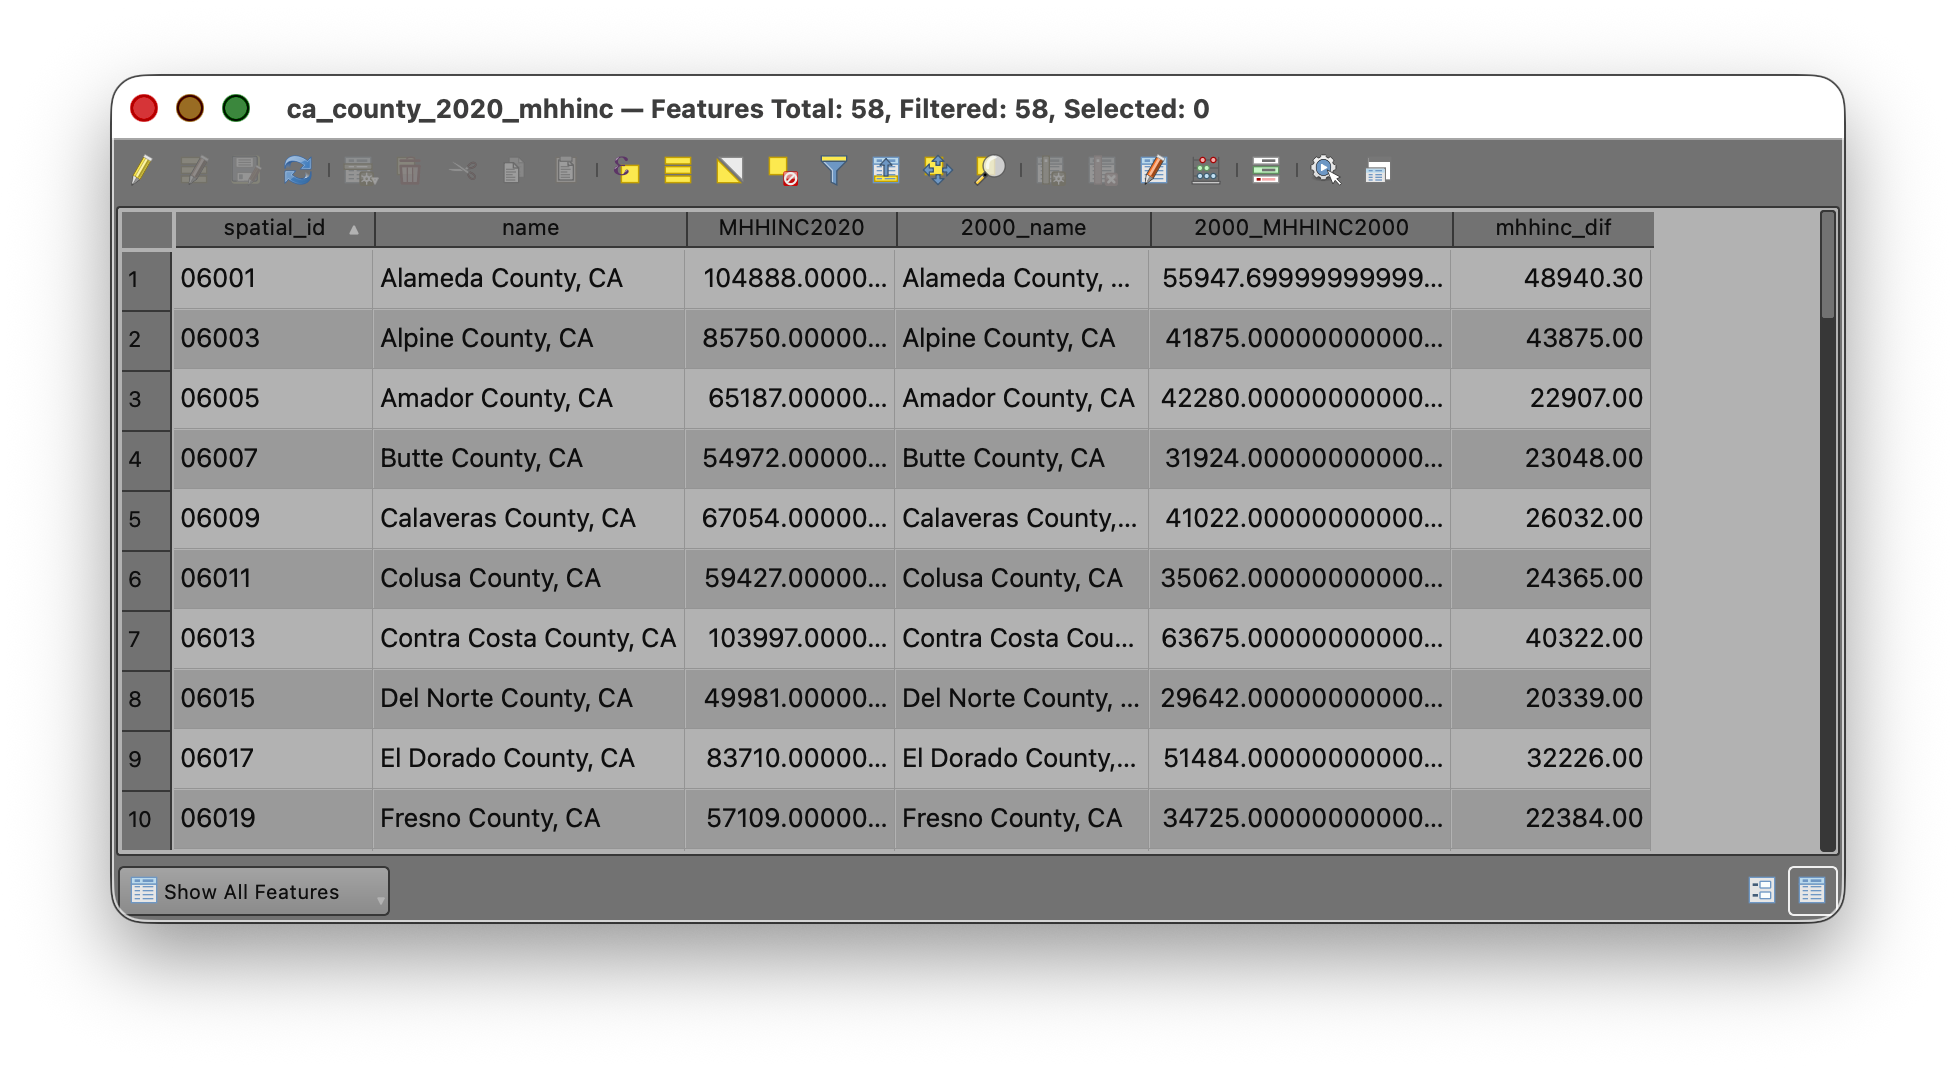Click the mhhinc_dif column header
1956x1070 pixels.
[x=1552, y=228]
